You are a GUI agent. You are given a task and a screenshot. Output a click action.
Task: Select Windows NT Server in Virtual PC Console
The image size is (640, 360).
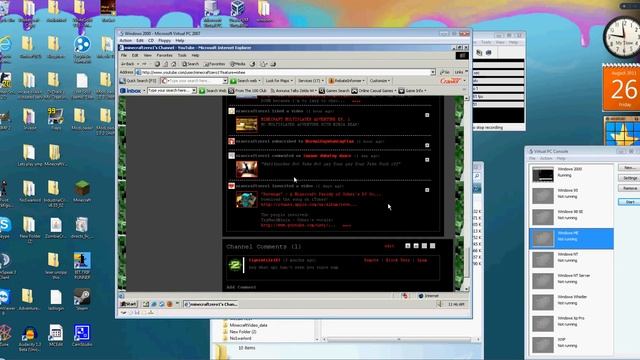pyautogui.click(x=571, y=281)
